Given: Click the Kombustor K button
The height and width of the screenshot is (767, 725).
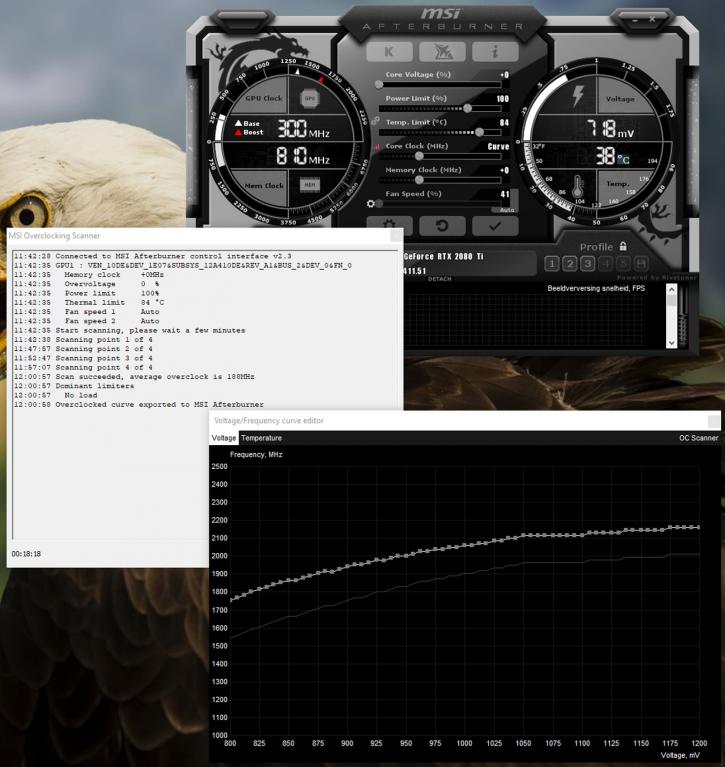Looking at the screenshot, I should click(389, 52).
